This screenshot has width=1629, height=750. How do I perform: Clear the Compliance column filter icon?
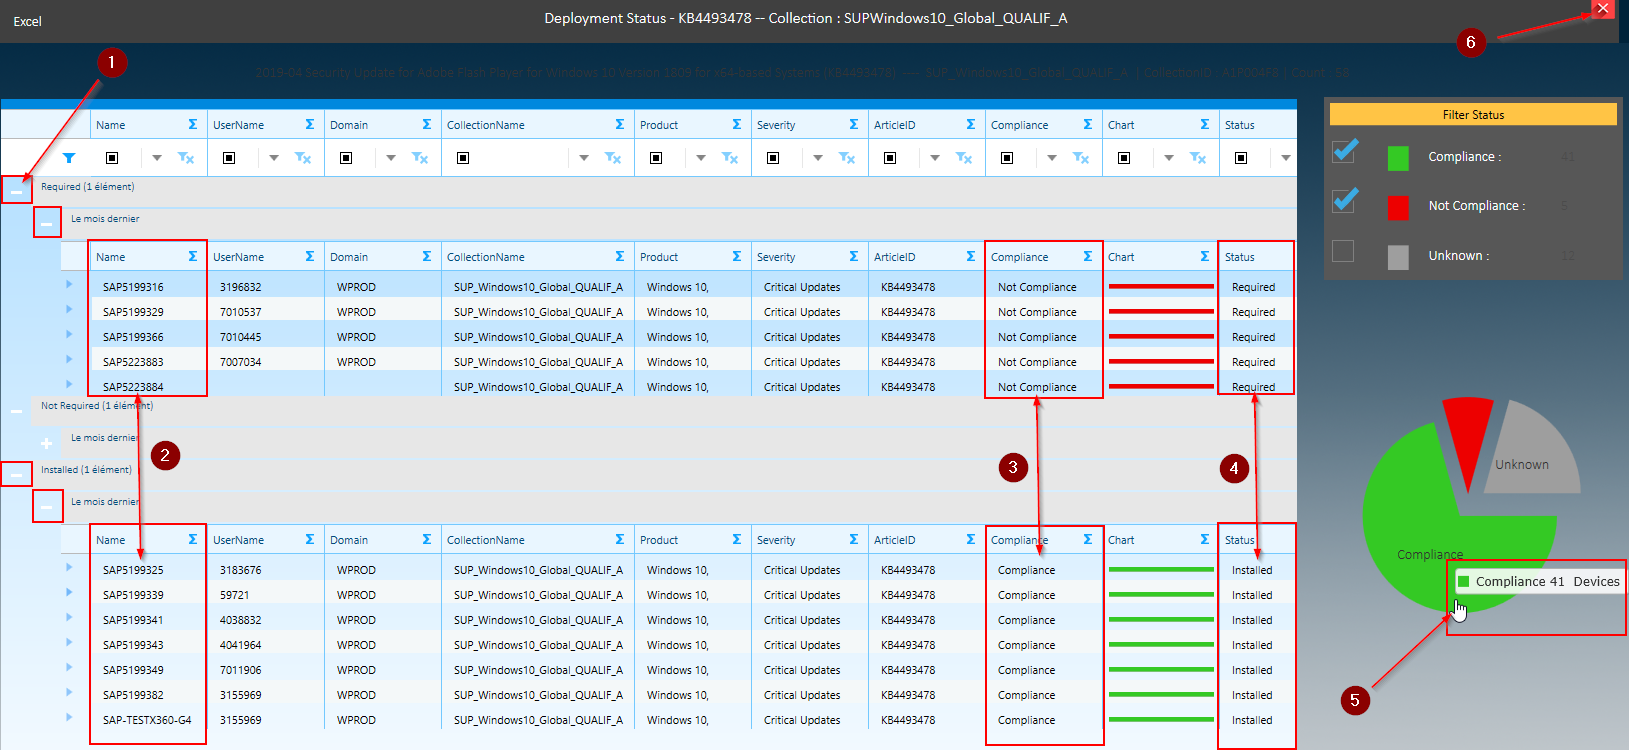[x=1081, y=158]
